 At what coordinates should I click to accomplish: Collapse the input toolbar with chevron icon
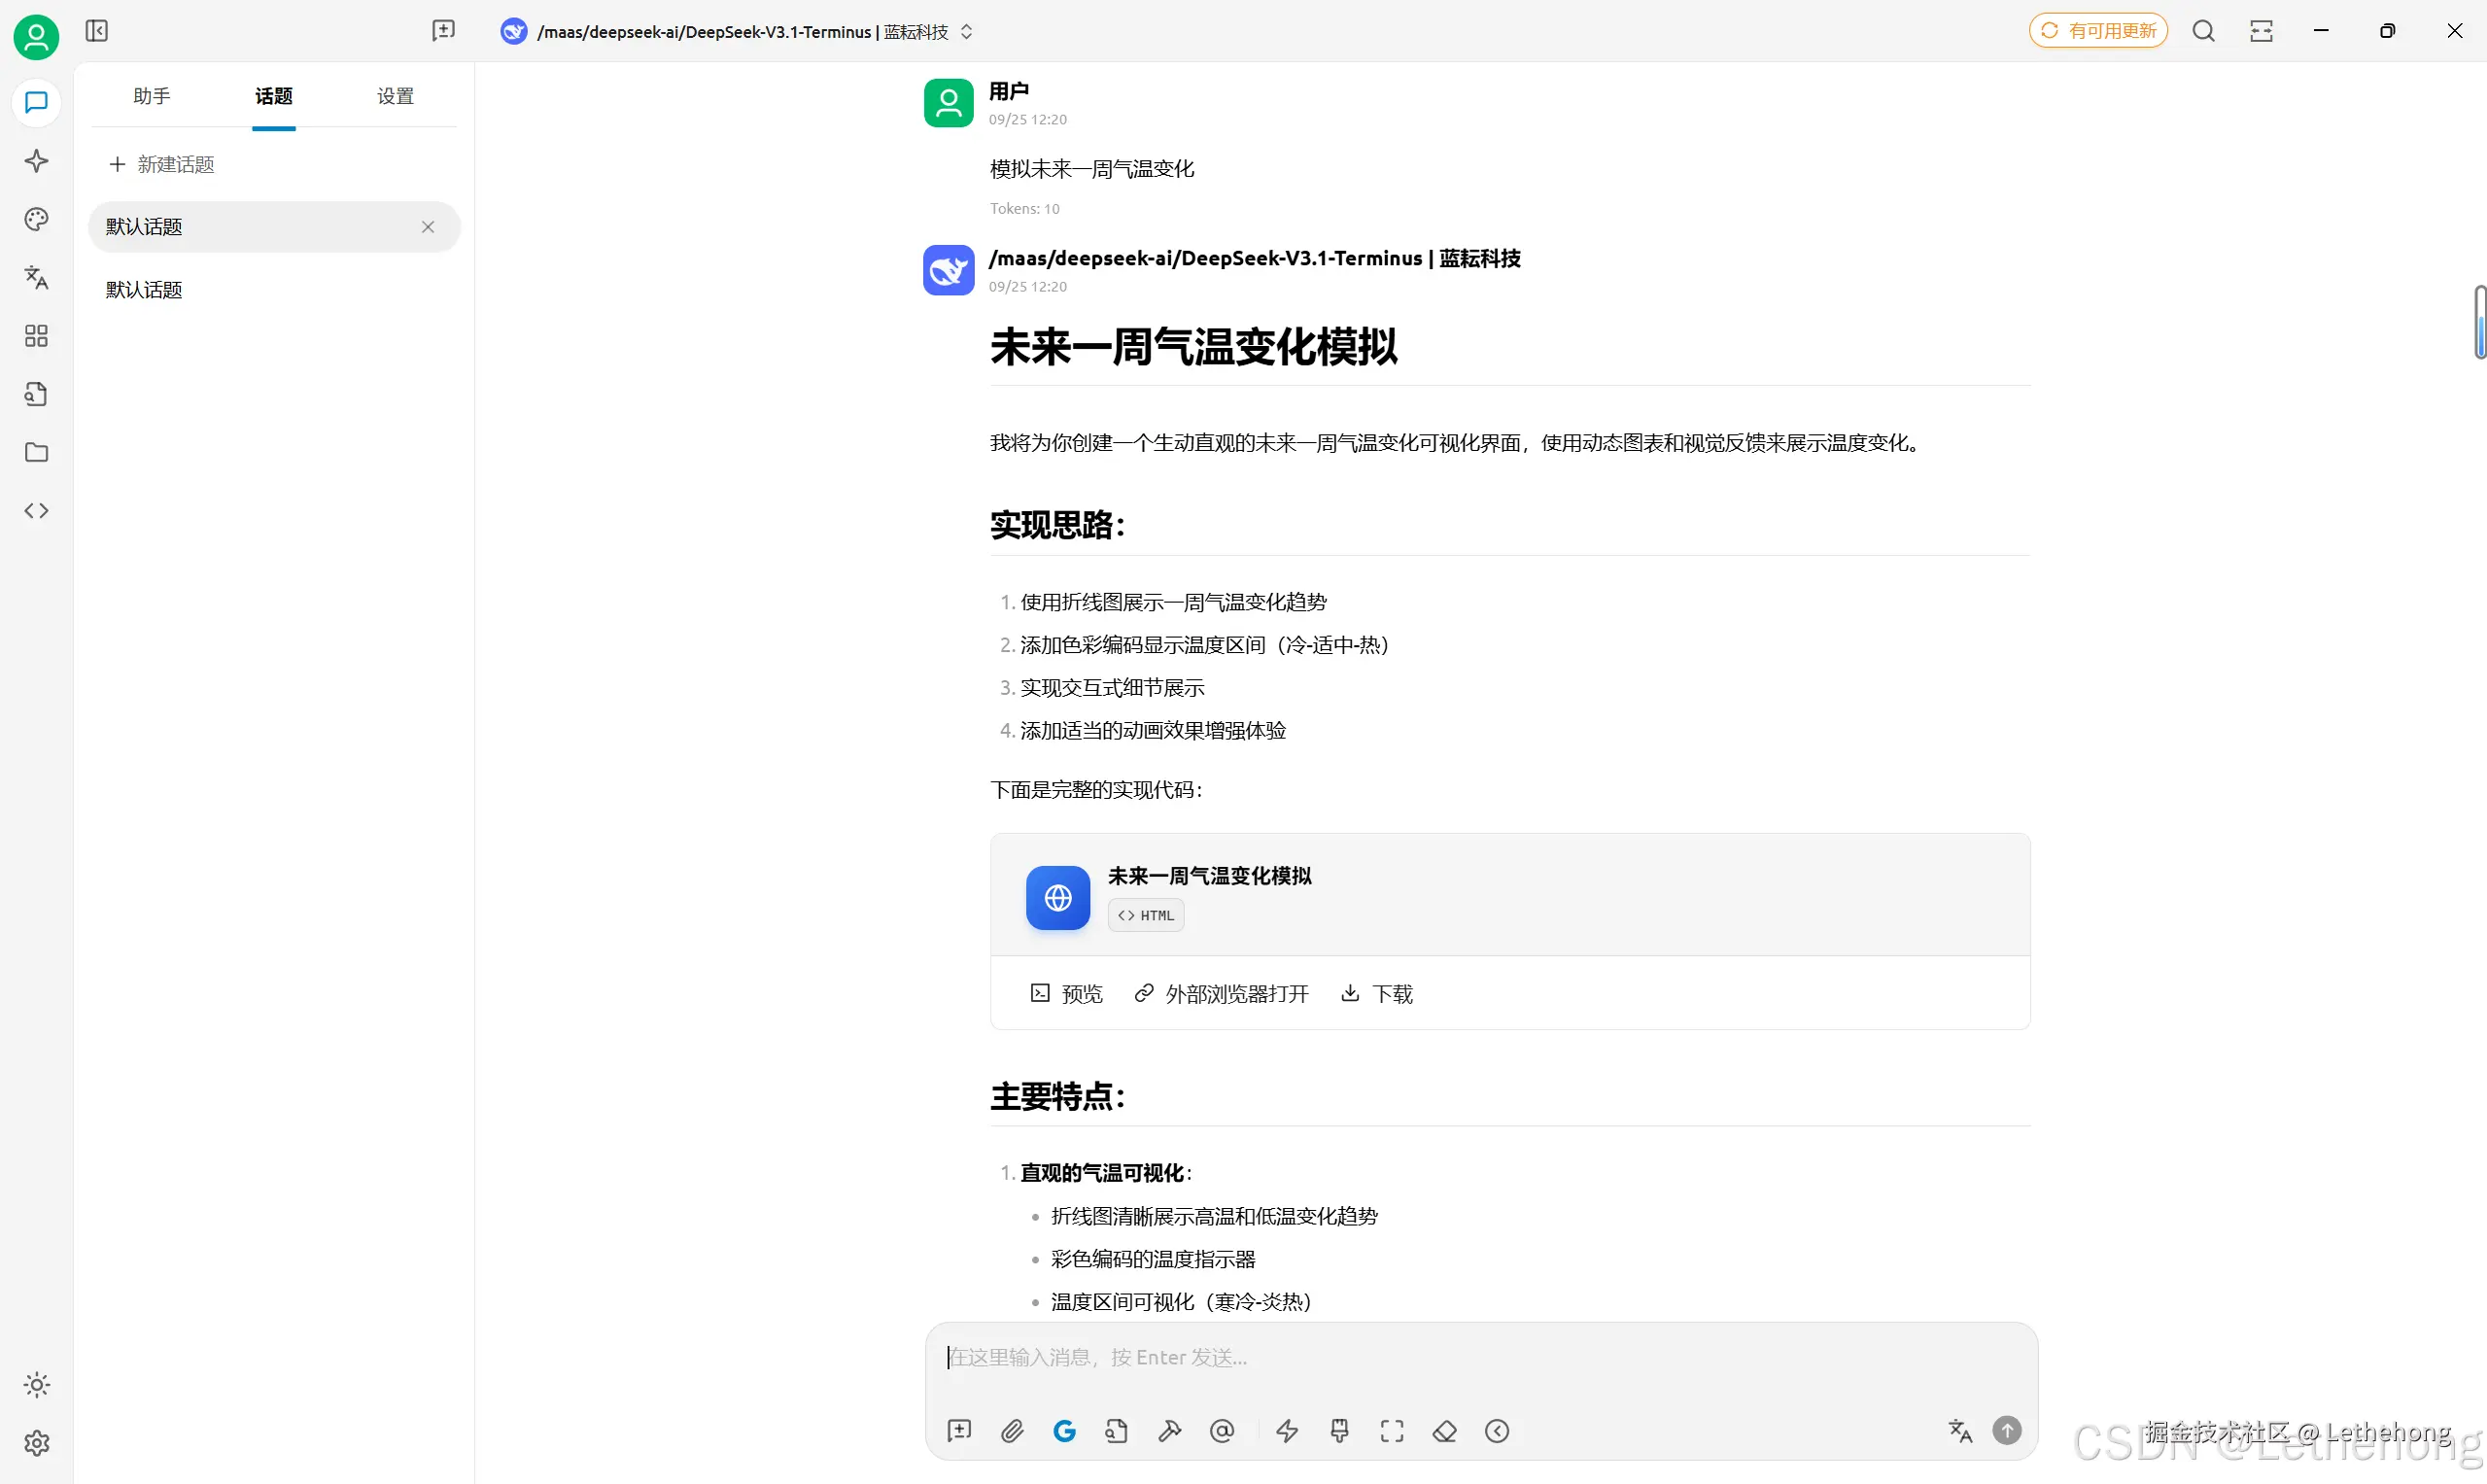point(1496,1431)
